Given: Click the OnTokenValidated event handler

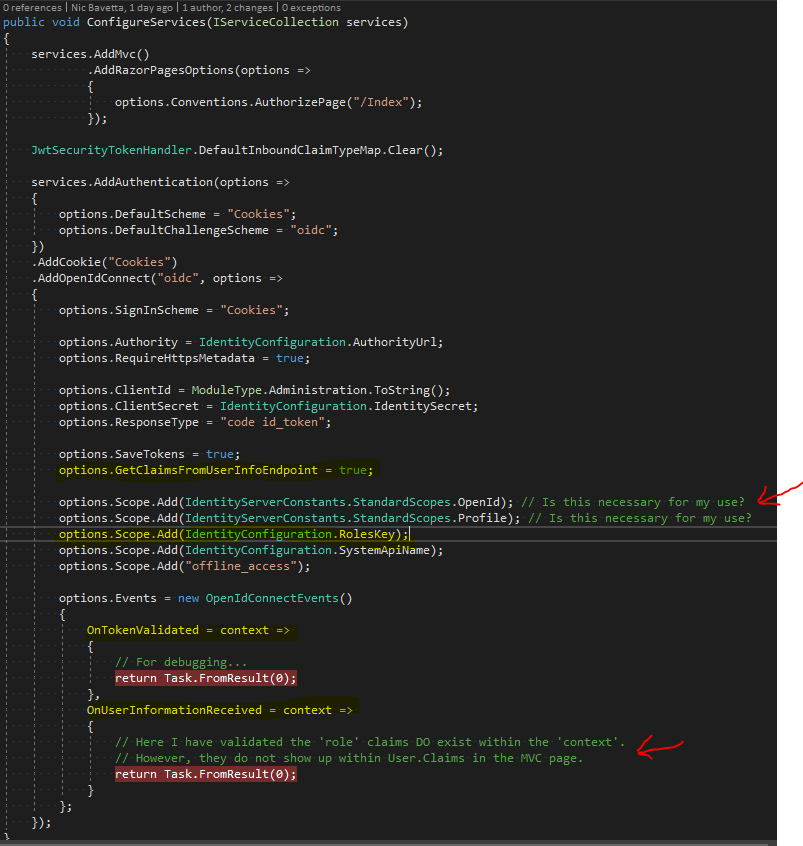Looking at the screenshot, I should 188,630.
